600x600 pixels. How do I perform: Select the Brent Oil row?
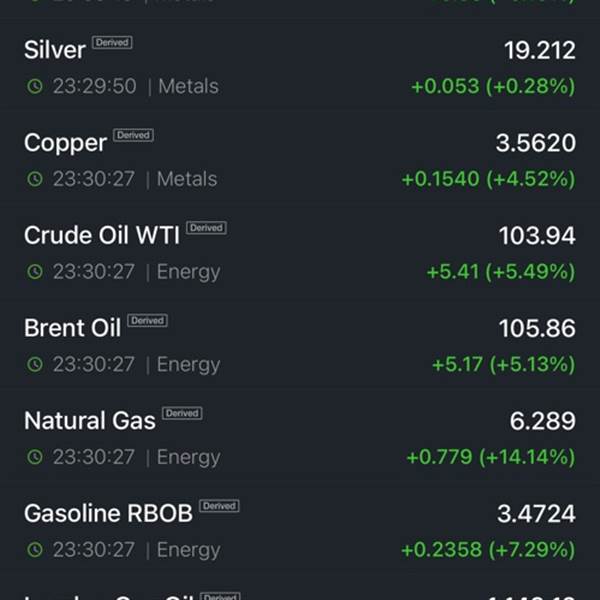point(300,344)
